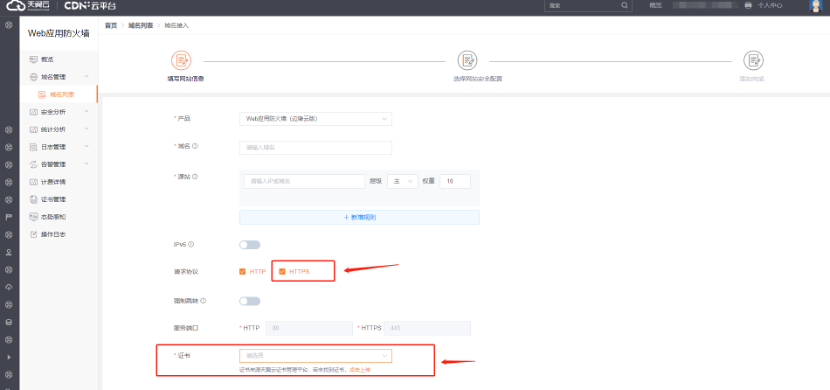Click the 告警管理 refresh-style icon
The height and width of the screenshot is (390, 830).
pyautogui.click(x=33, y=164)
